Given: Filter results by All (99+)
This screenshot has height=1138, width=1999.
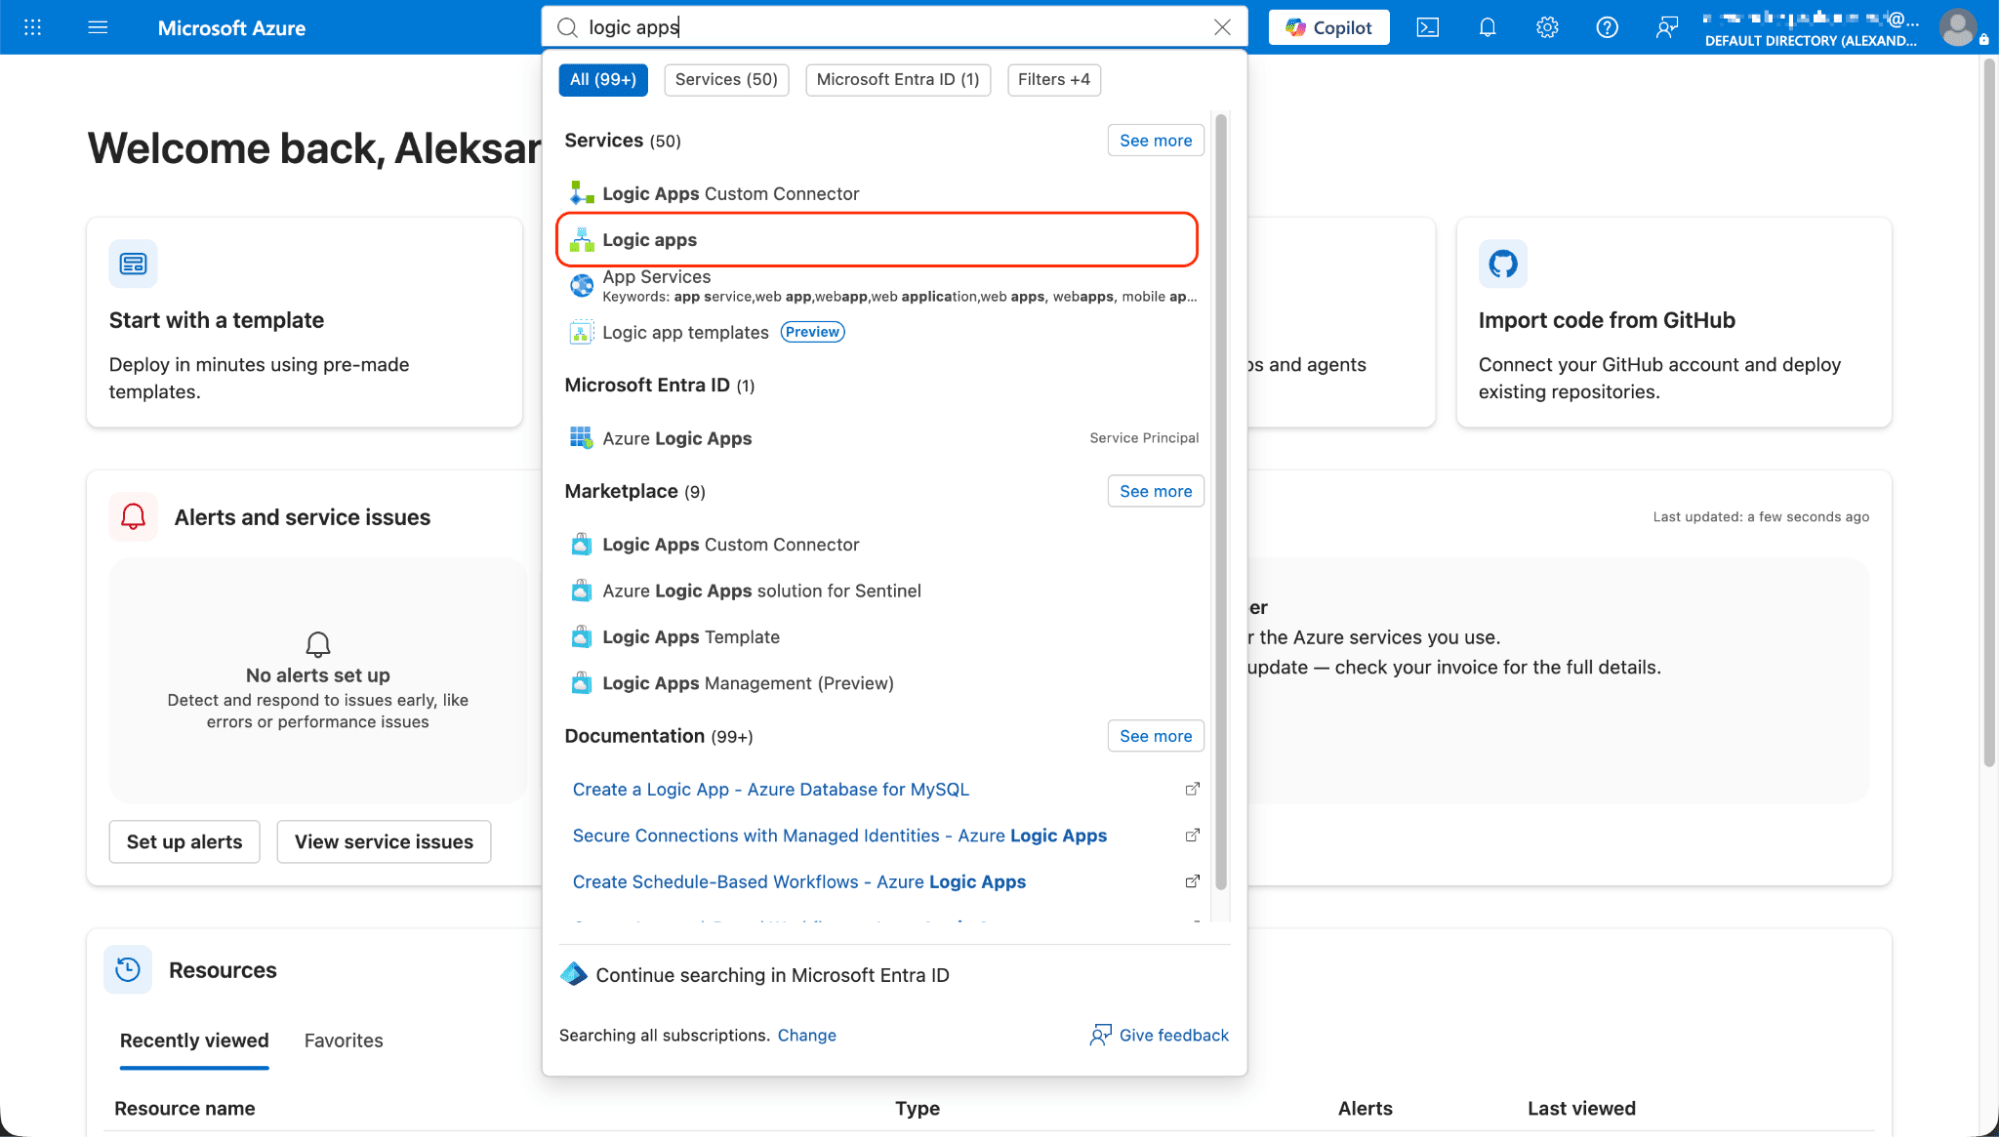Looking at the screenshot, I should pos(603,80).
